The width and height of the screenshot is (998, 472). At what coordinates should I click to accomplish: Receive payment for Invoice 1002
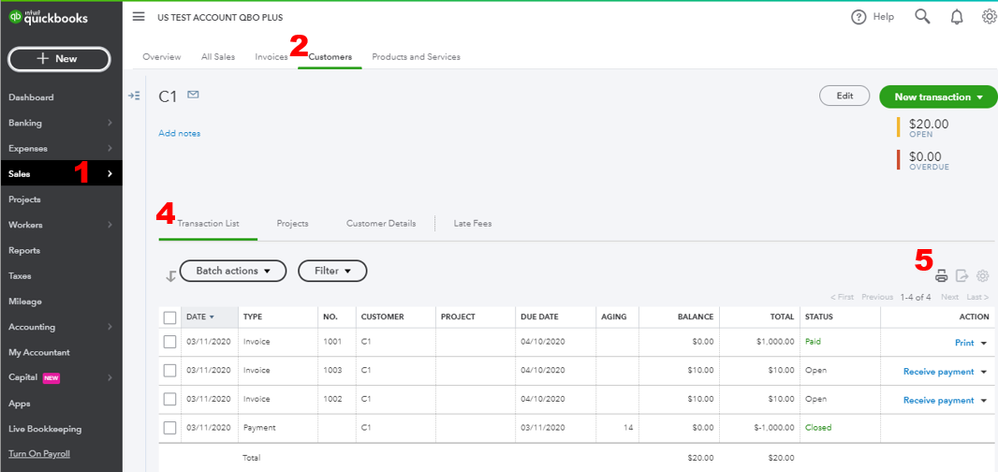click(x=938, y=400)
